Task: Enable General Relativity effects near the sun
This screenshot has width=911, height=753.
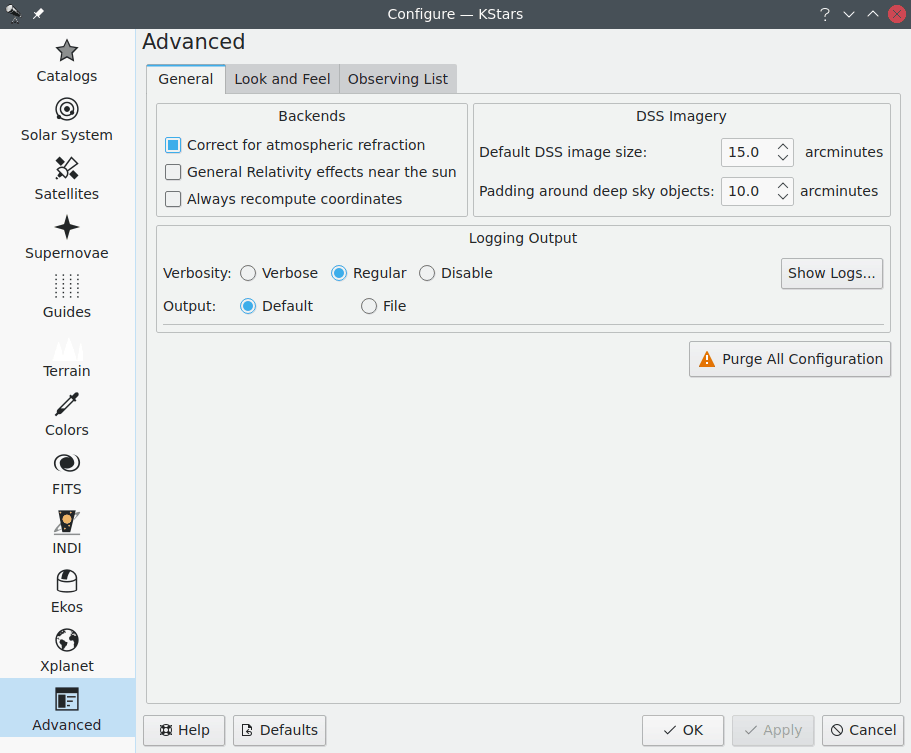Action: 173,172
